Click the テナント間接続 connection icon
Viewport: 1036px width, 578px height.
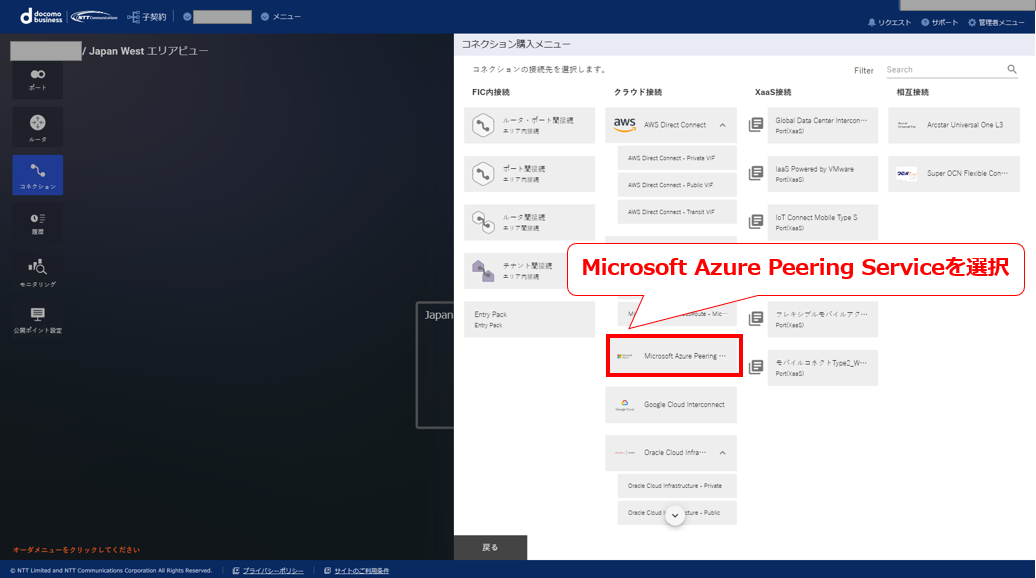(x=483, y=271)
